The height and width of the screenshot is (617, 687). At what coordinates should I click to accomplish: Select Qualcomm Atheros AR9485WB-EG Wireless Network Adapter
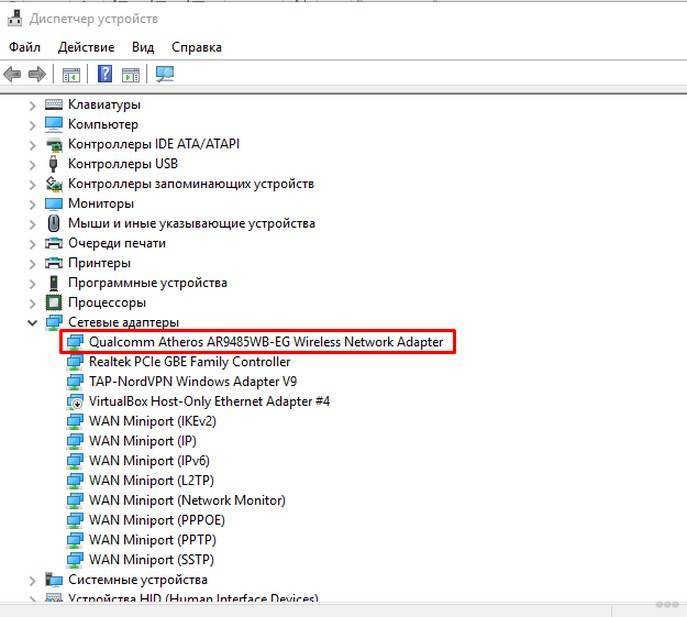point(266,342)
